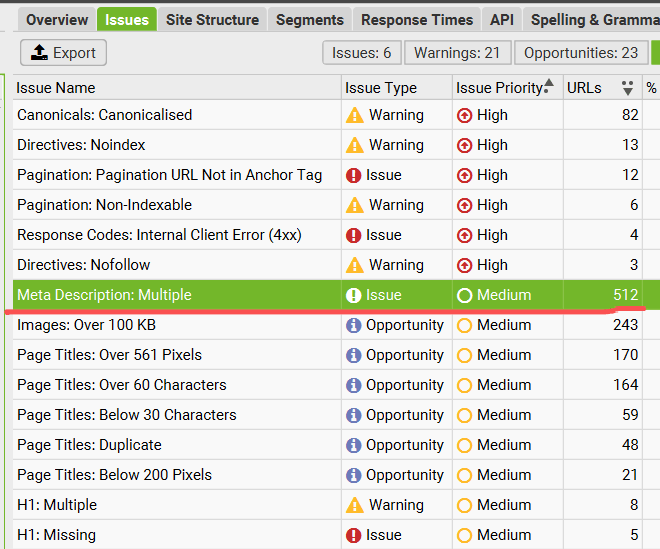Select Directives: Noindex issue name
This screenshot has width=660, height=549.
click(x=81, y=145)
